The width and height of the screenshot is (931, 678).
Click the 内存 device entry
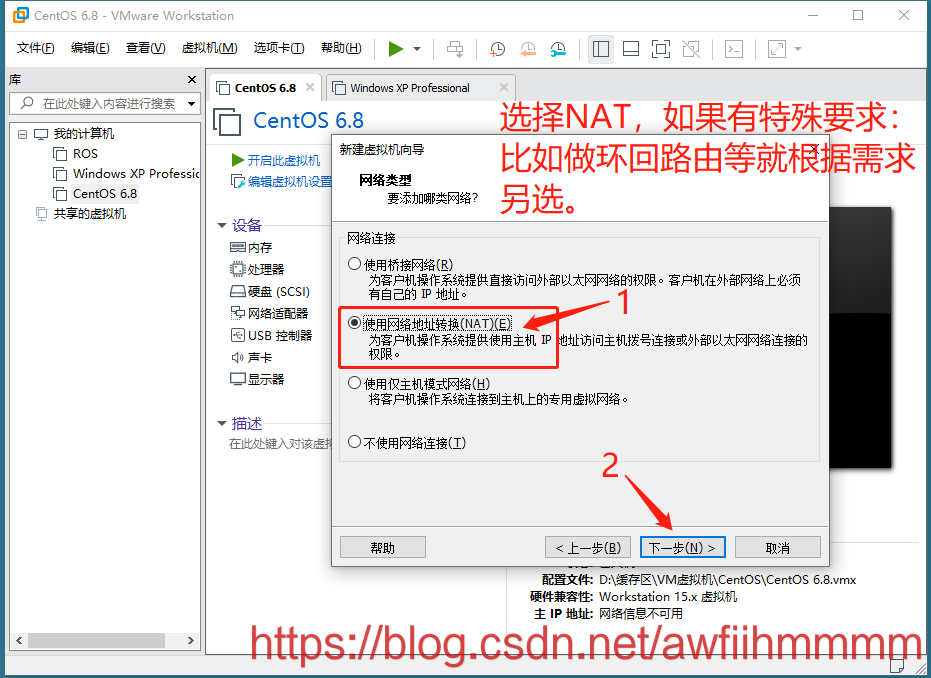point(251,247)
